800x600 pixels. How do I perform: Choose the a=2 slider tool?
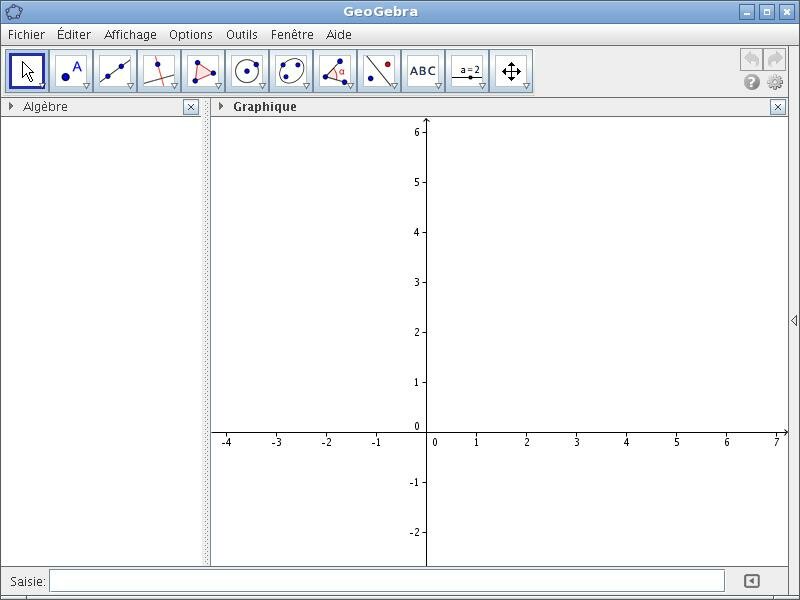coord(466,71)
